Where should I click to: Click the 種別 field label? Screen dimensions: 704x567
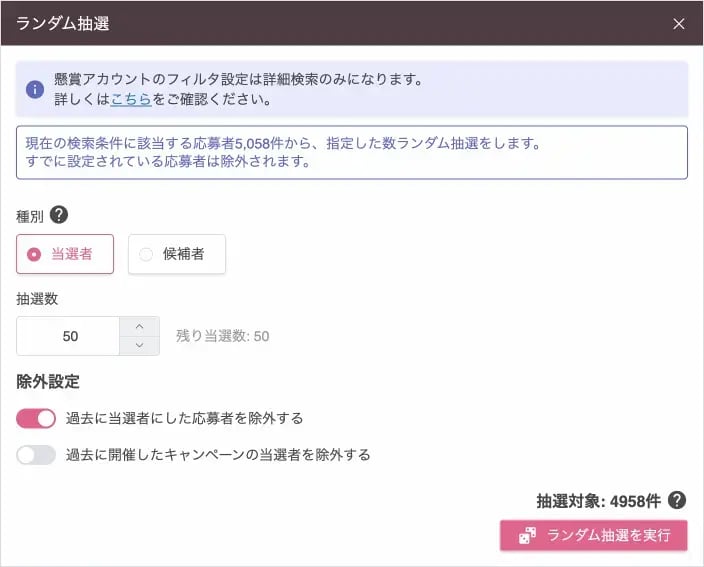point(30,215)
